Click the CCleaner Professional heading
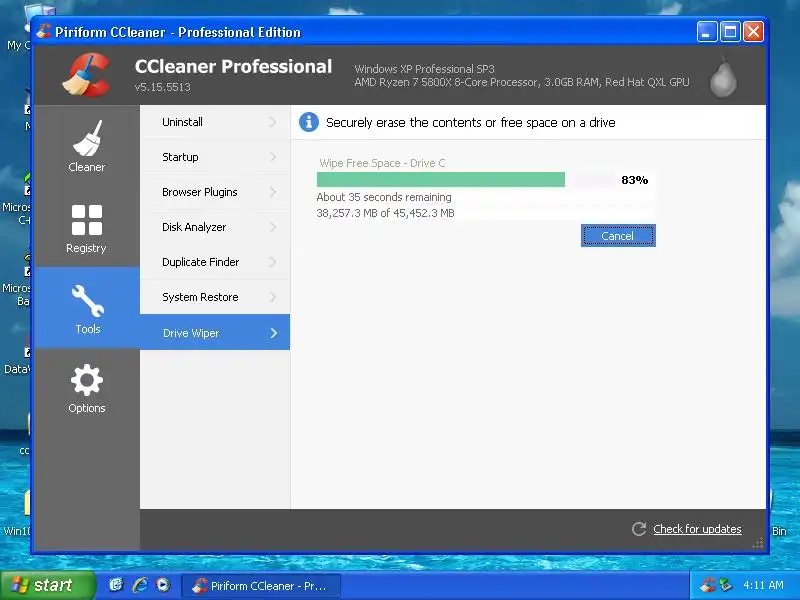Viewport: 800px width, 600px height. pyautogui.click(x=233, y=66)
